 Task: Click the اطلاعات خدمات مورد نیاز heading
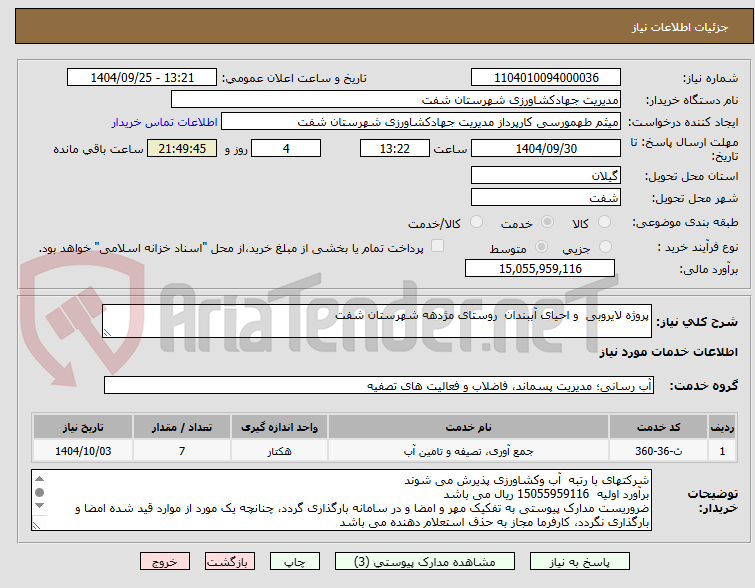point(668,352)
